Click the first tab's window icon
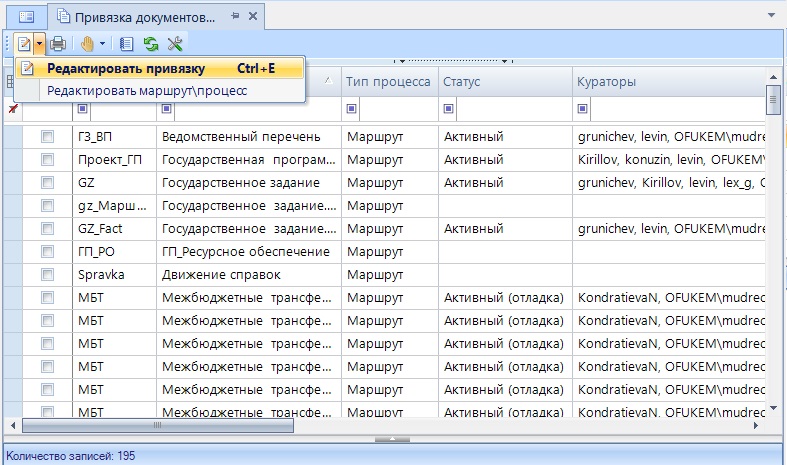 coord(26,16)
